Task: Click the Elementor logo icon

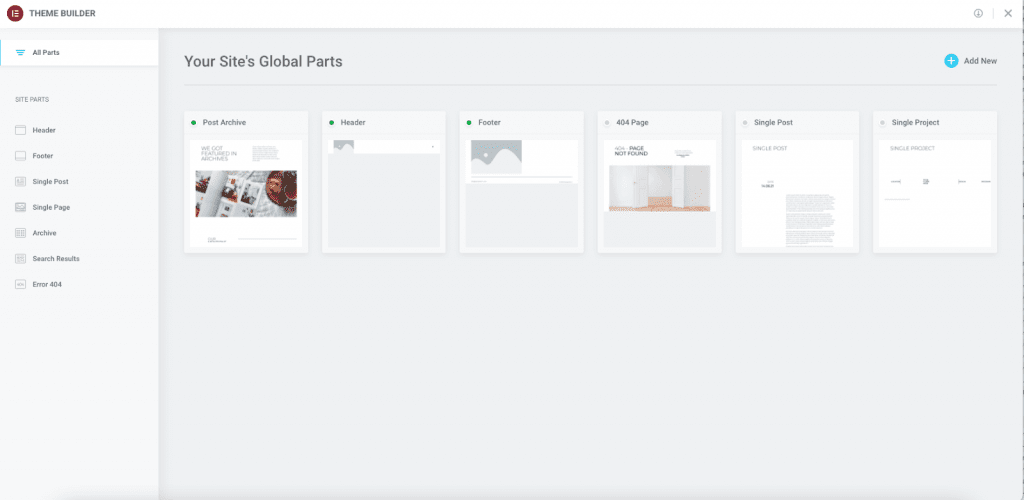Action: coord(18,13)
